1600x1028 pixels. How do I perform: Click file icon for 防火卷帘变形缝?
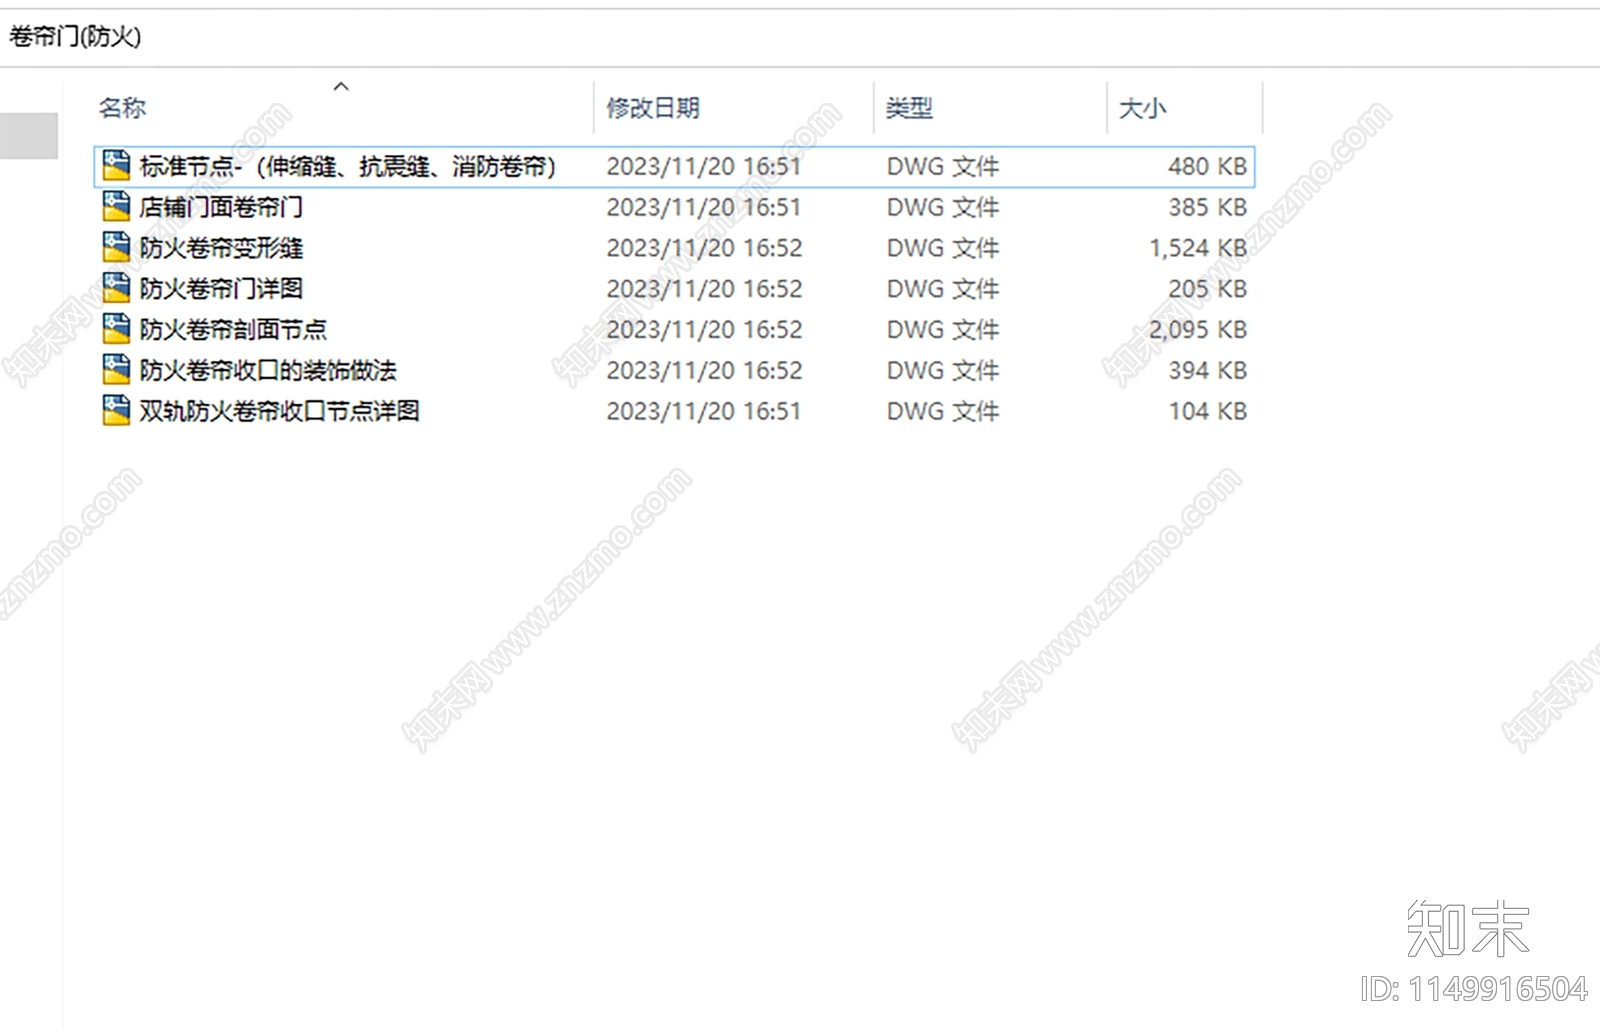click(116, 248)
